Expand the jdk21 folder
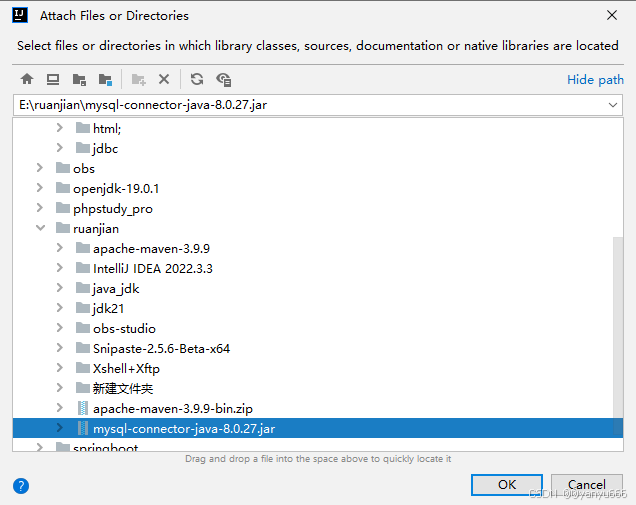The height and width of the screenshot is (505, 636). [x=60, y=307]
